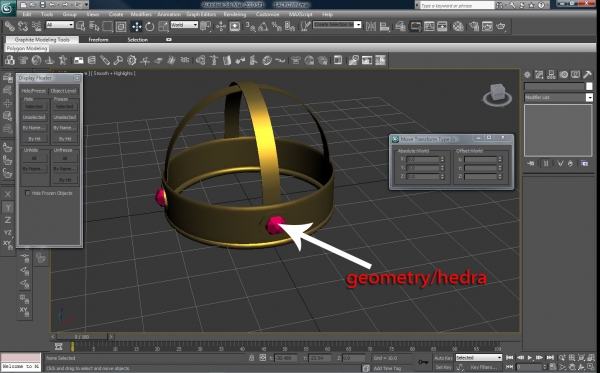Open the Modifiers menu
600x373 pixels.
[x=141, y=15]
